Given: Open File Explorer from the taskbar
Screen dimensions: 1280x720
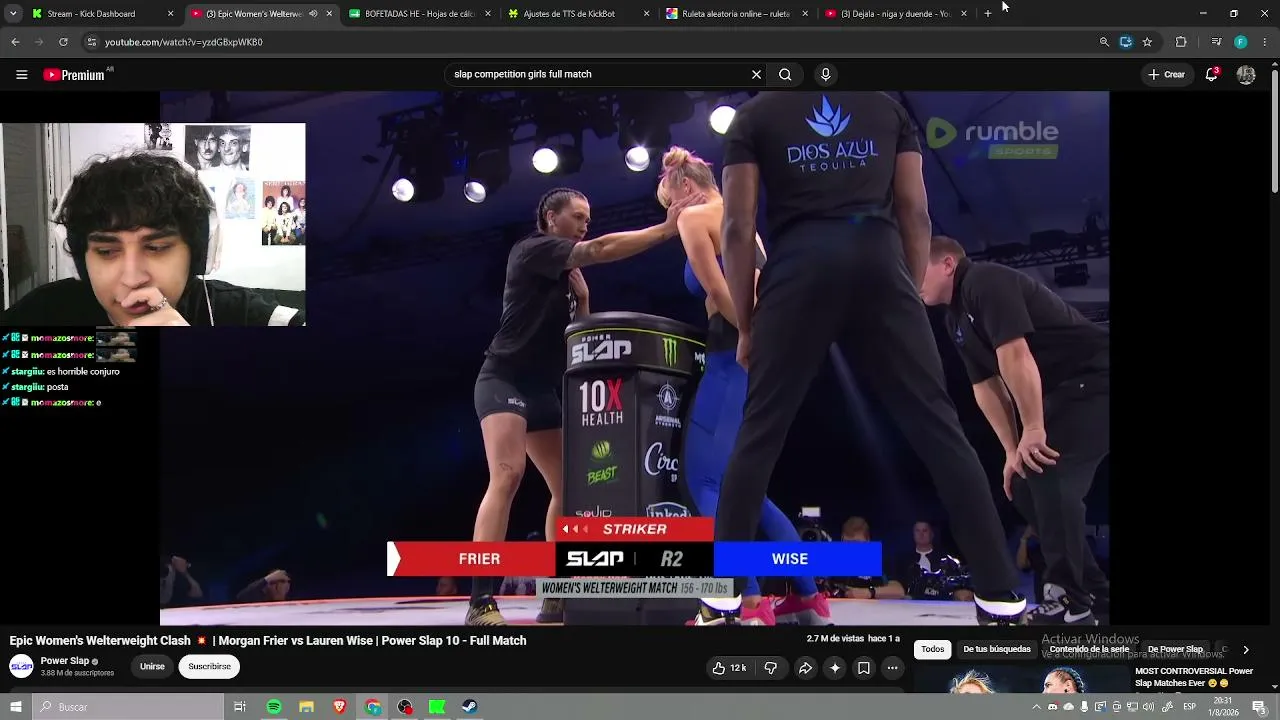Looking at the screenshot, I should tap(307, 707).
